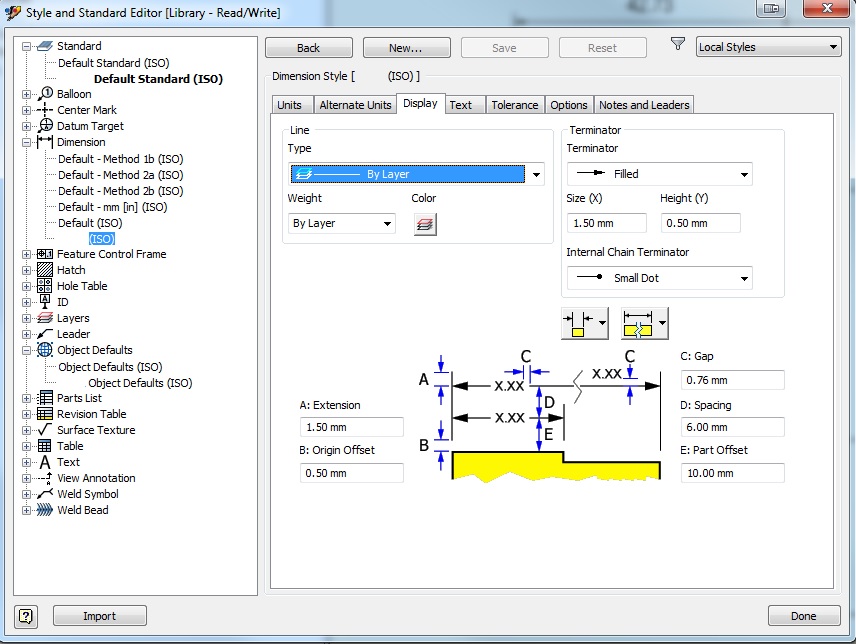Click the Weld Symbol icon

click(45, 494)
